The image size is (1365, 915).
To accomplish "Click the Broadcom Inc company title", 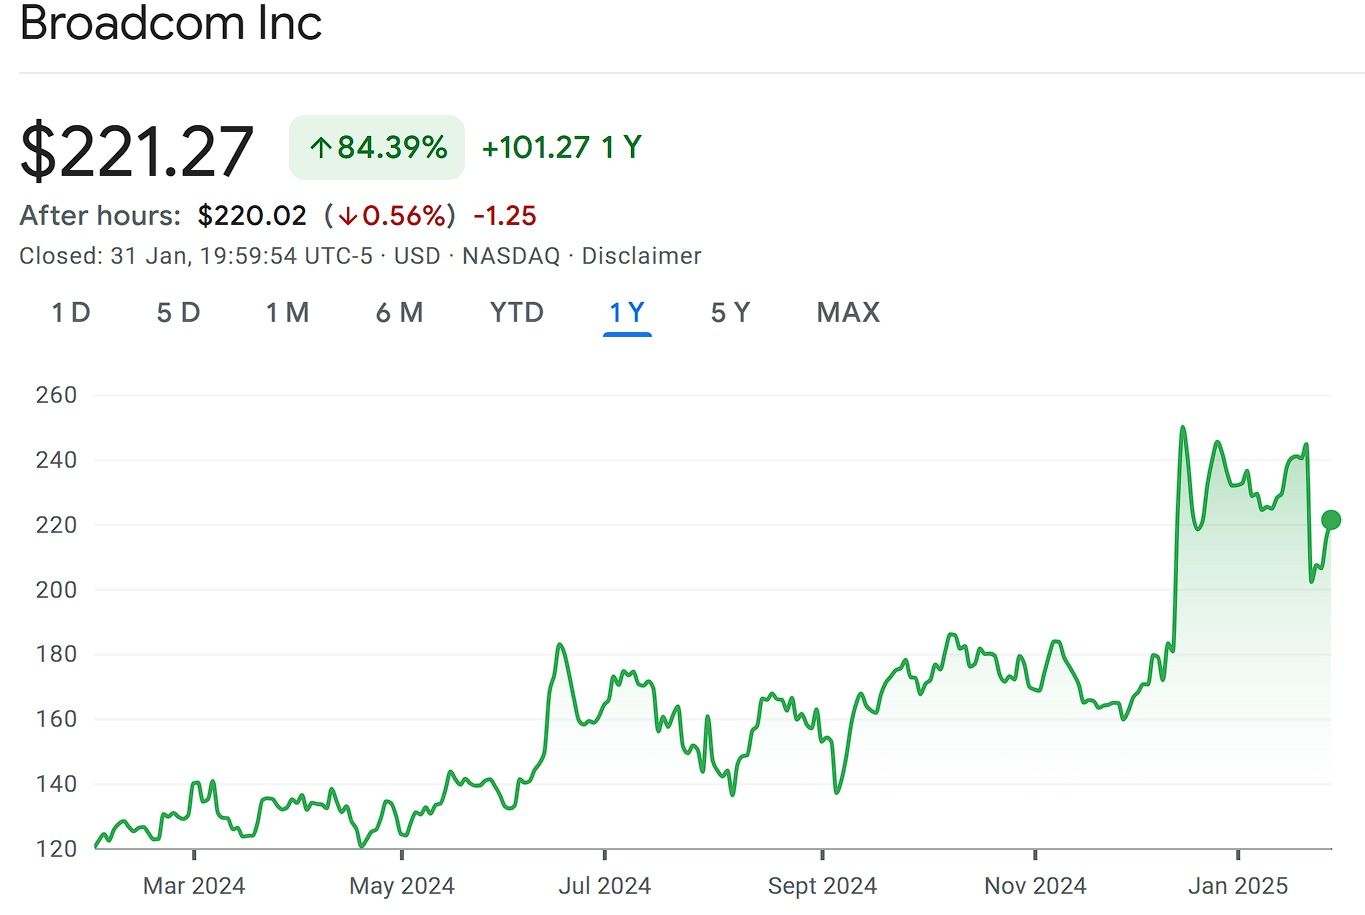I will click(x=170, y=23).
